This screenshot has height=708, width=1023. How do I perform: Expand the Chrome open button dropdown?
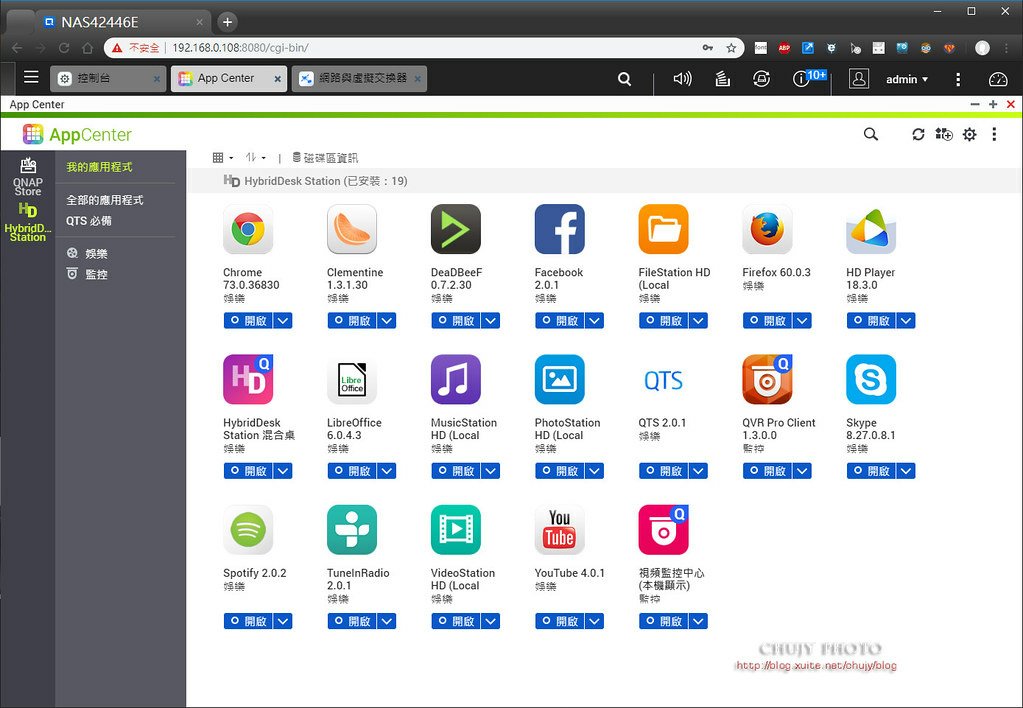(283, 320)
